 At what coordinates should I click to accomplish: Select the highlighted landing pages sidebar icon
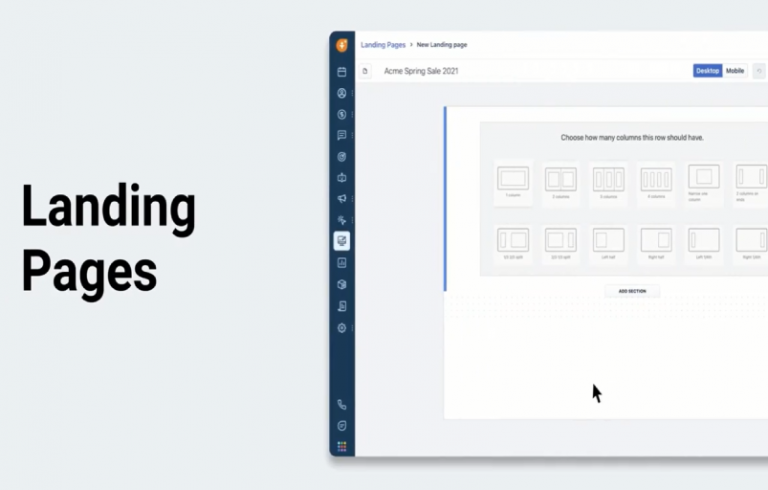pos(342,241)
